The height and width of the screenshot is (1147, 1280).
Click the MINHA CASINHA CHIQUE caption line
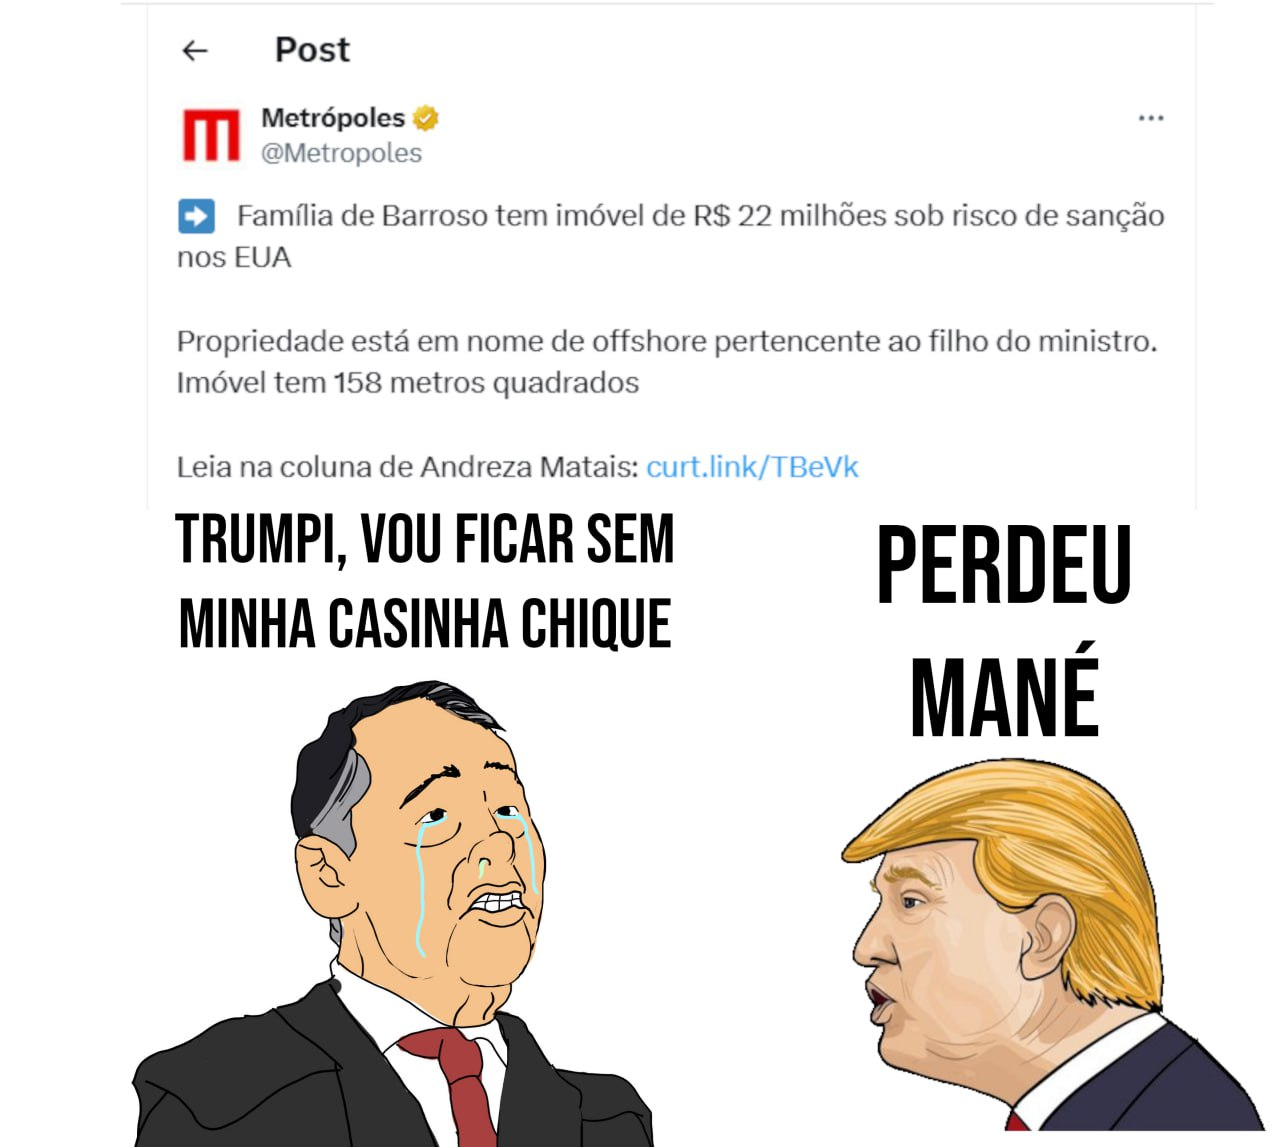pos(425,624)
